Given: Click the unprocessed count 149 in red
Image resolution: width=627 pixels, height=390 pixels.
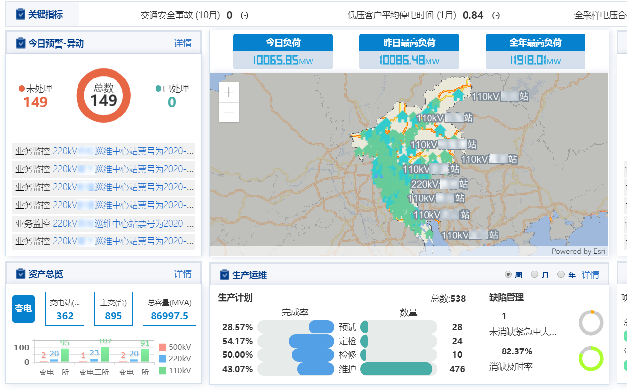Looking at the screenshot, I should click(x=35, y=102).
